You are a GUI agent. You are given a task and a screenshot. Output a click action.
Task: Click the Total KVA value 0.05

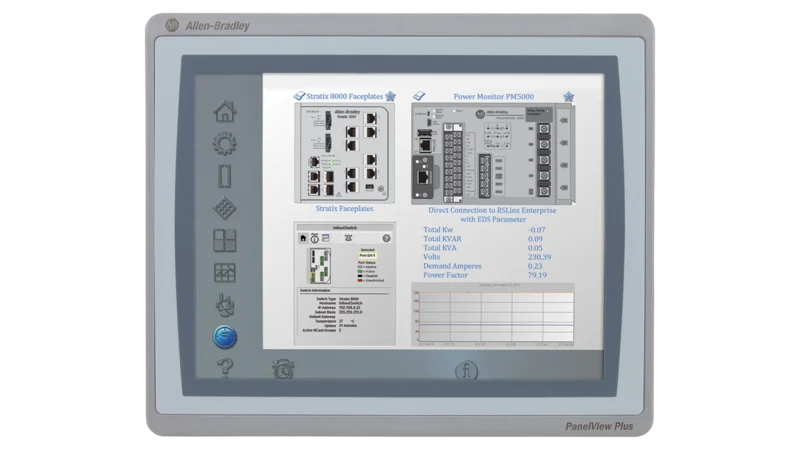pyautogui.click(x=535, y=248)
